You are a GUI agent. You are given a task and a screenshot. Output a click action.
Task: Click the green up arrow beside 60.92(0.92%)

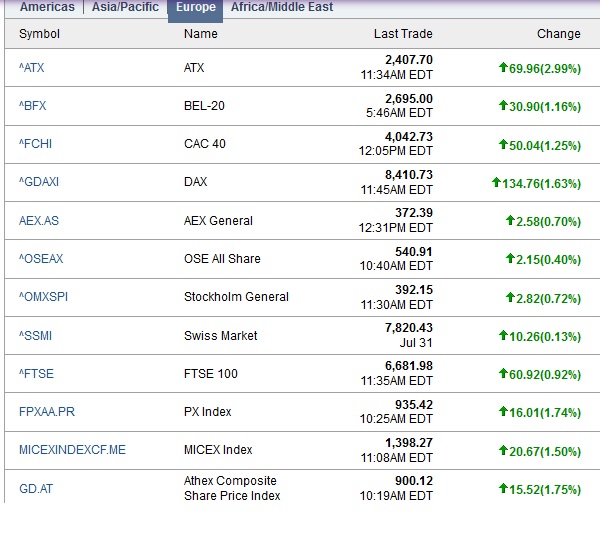(x=503, y=373)
